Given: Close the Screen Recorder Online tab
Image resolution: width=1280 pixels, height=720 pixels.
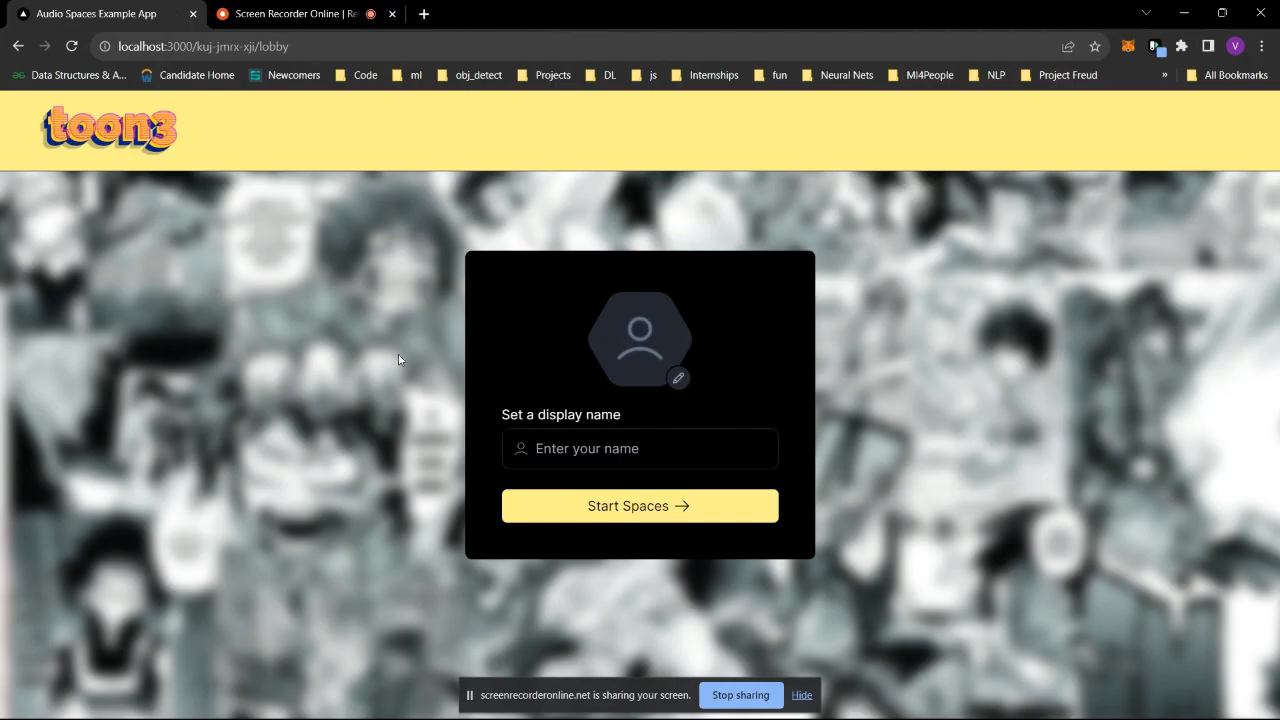Looking at the screenshot, I should [x=392, y=14].
